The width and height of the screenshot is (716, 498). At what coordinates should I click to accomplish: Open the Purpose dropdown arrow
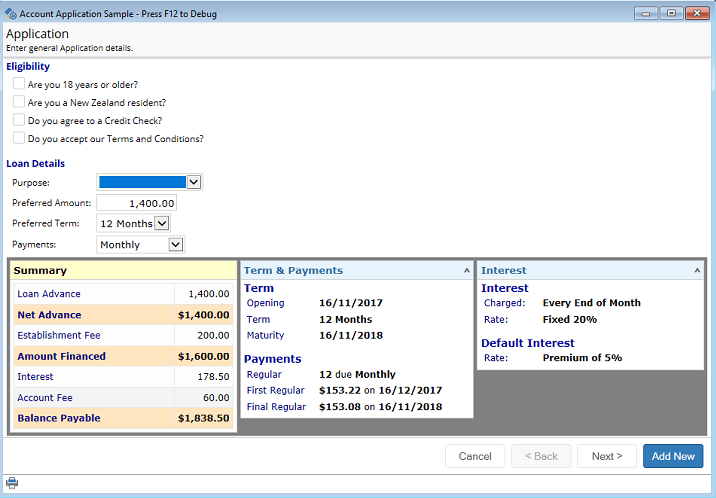[194, 182]
